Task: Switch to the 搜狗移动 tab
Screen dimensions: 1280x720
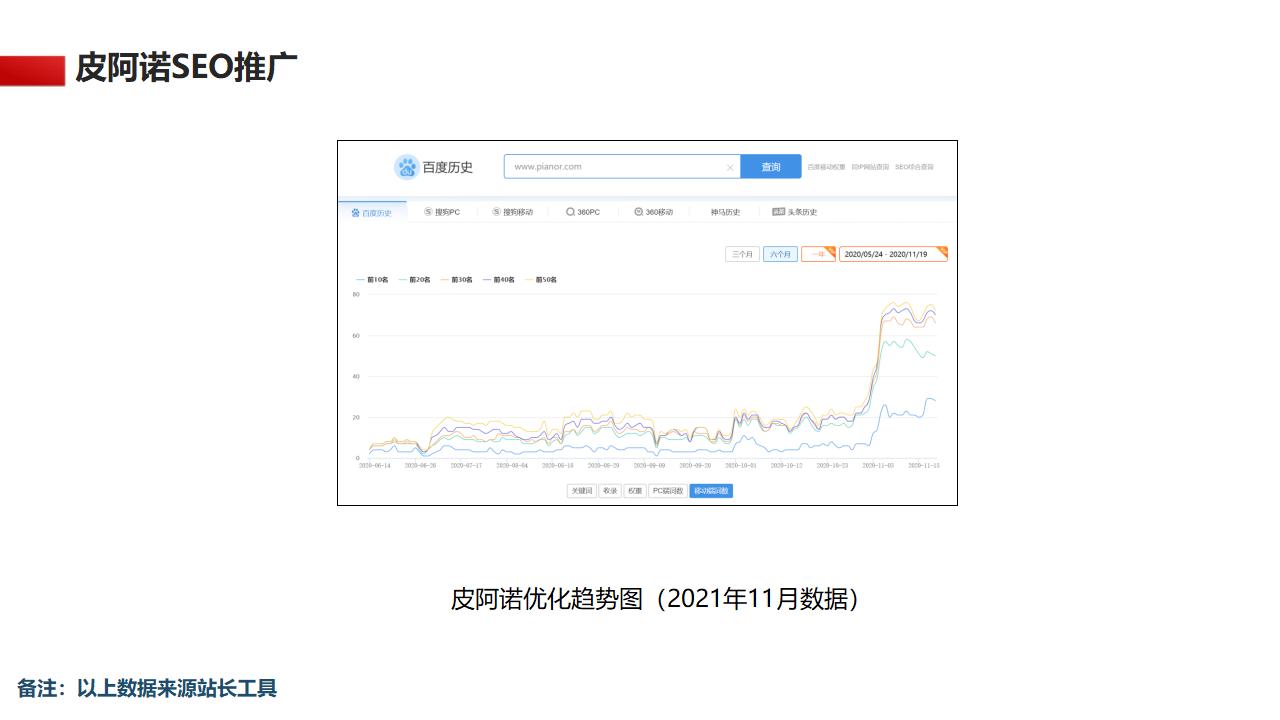Action: 512,212
